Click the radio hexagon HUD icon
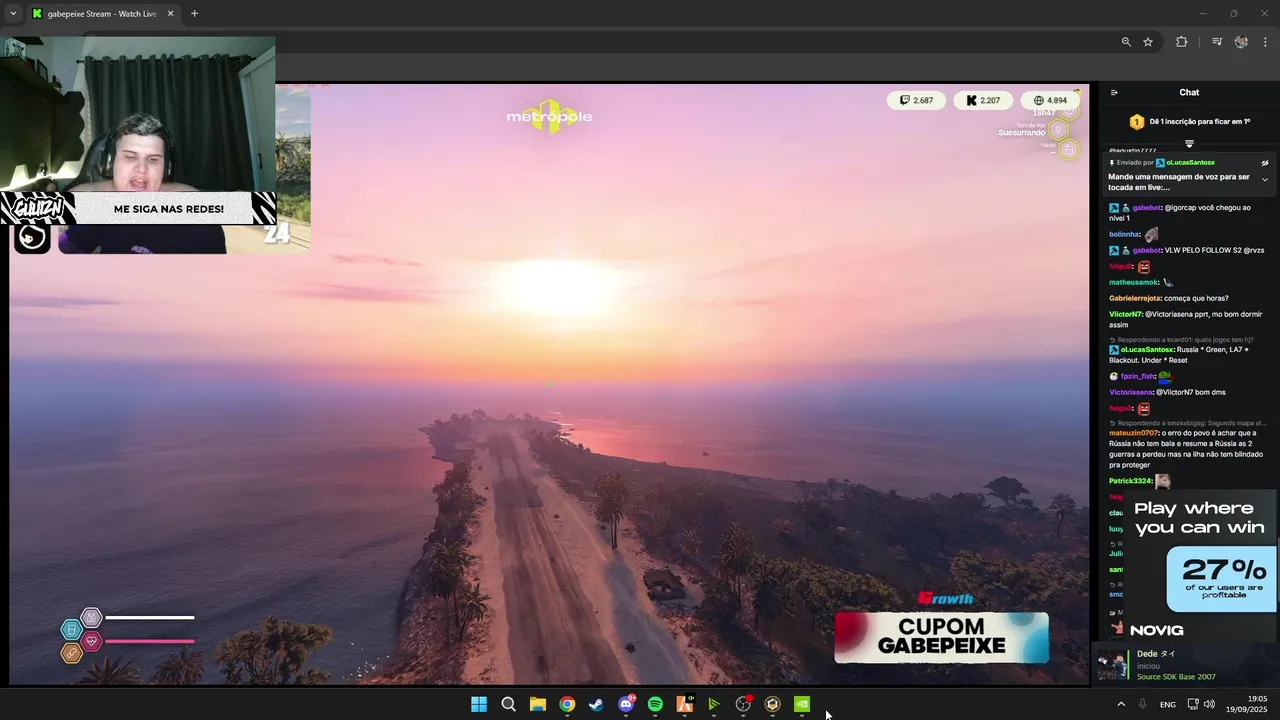The width and height of the screenshot is (1280, 720). pos(1069,150)
